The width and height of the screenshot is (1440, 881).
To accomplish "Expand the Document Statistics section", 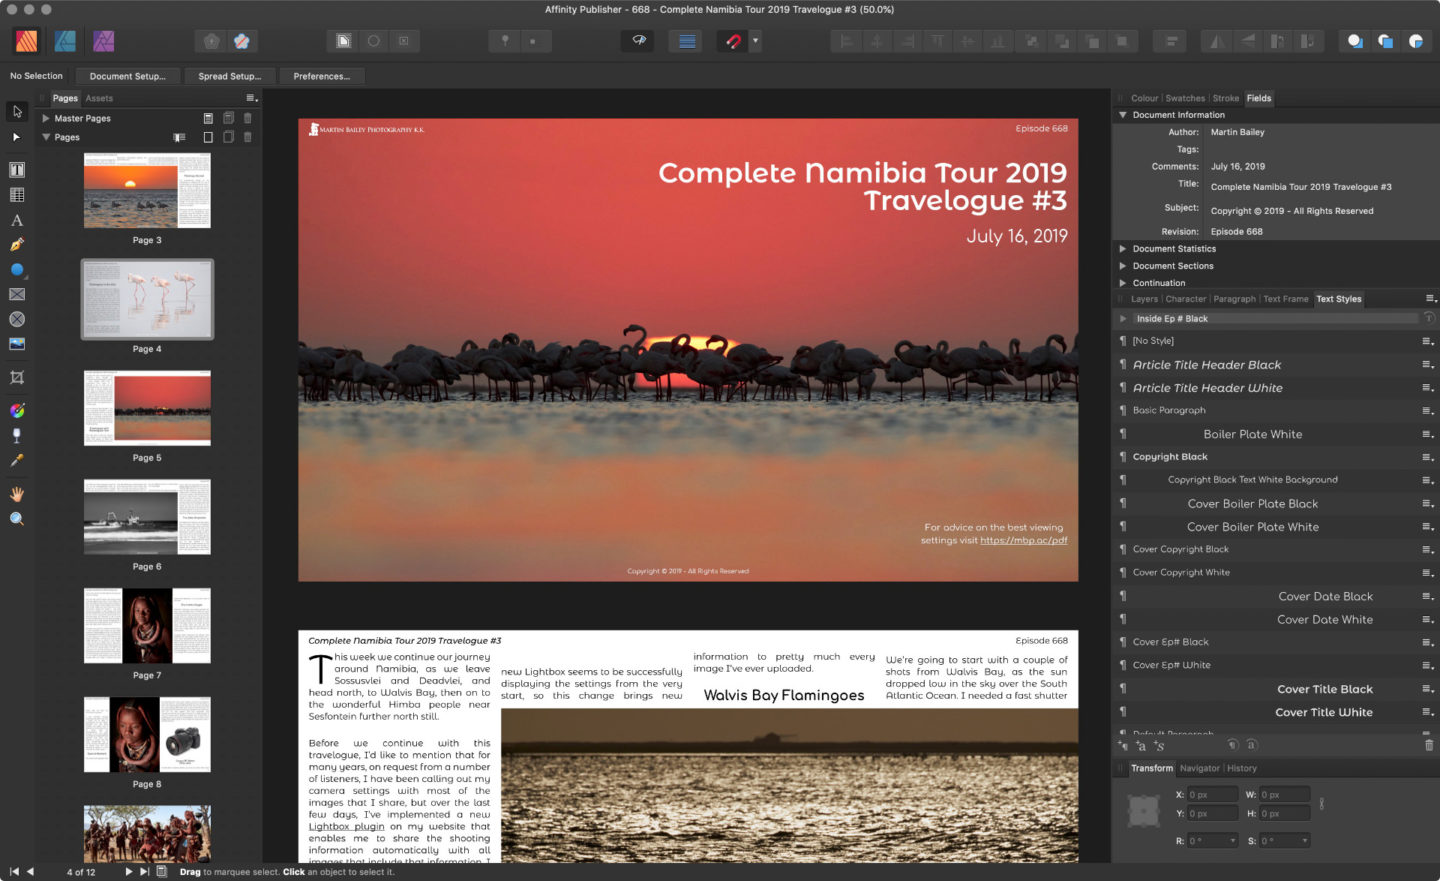I will (1123, 249).
